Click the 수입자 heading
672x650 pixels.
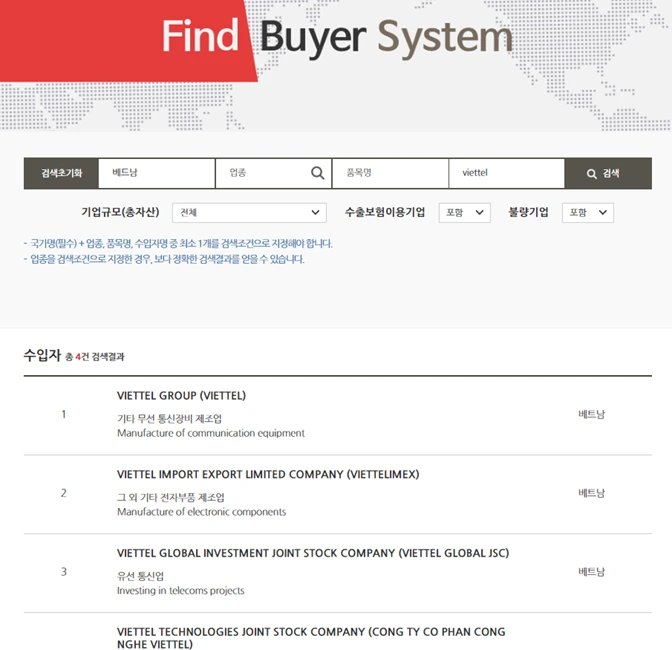[x=42, y=355]
